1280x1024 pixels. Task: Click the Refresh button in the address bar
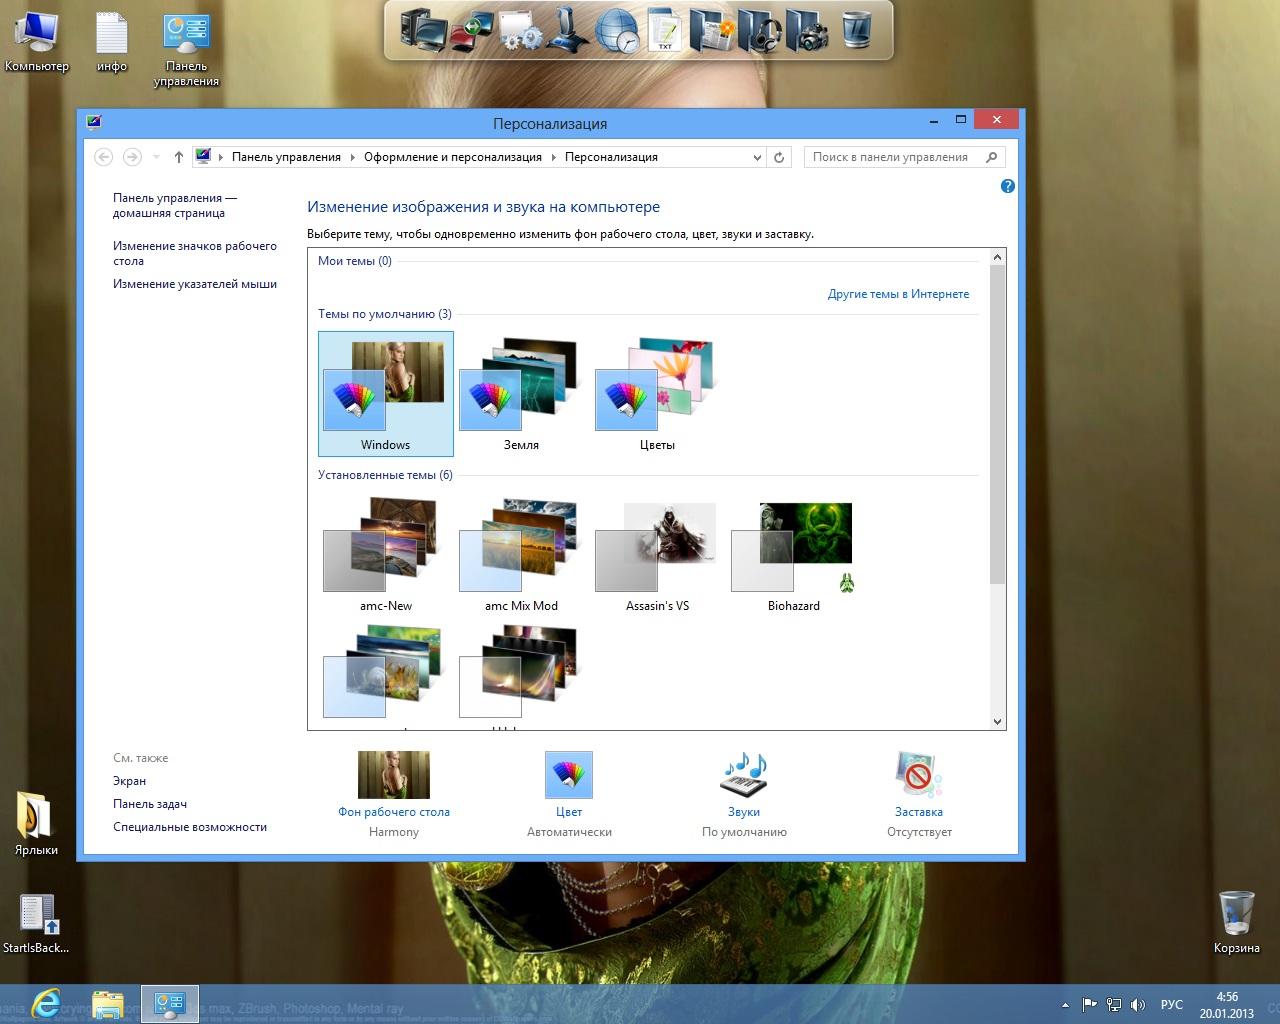(780, 157)
